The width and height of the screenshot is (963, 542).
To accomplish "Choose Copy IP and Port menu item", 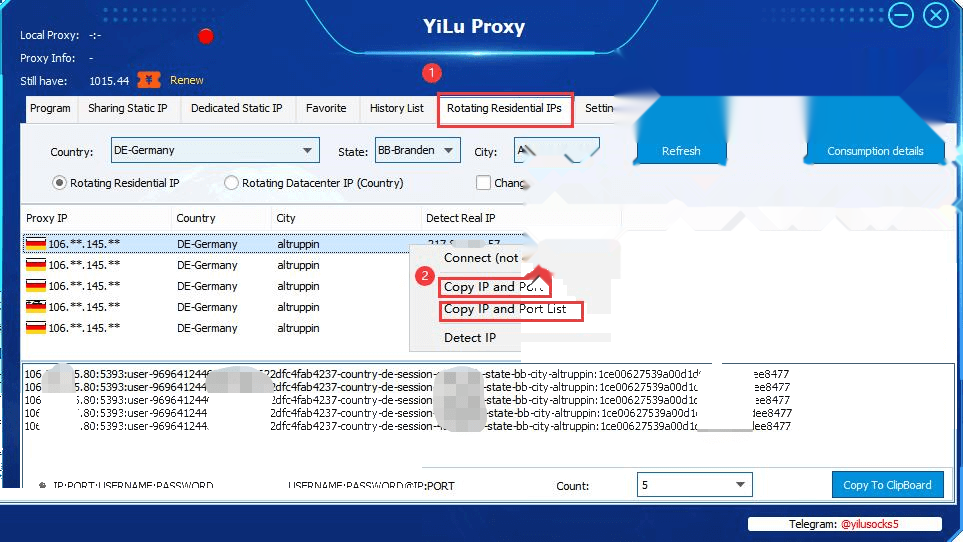I will point(494,287).
